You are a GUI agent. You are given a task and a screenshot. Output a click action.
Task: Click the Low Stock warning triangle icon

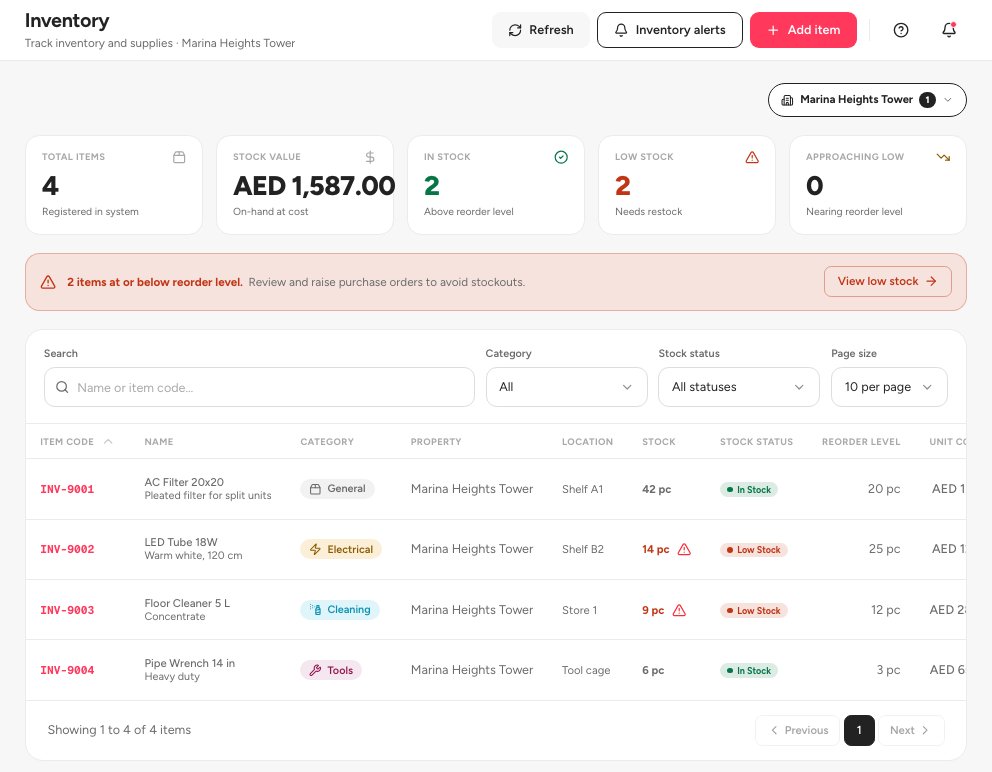pyautogui.click(x=752, y=157)
